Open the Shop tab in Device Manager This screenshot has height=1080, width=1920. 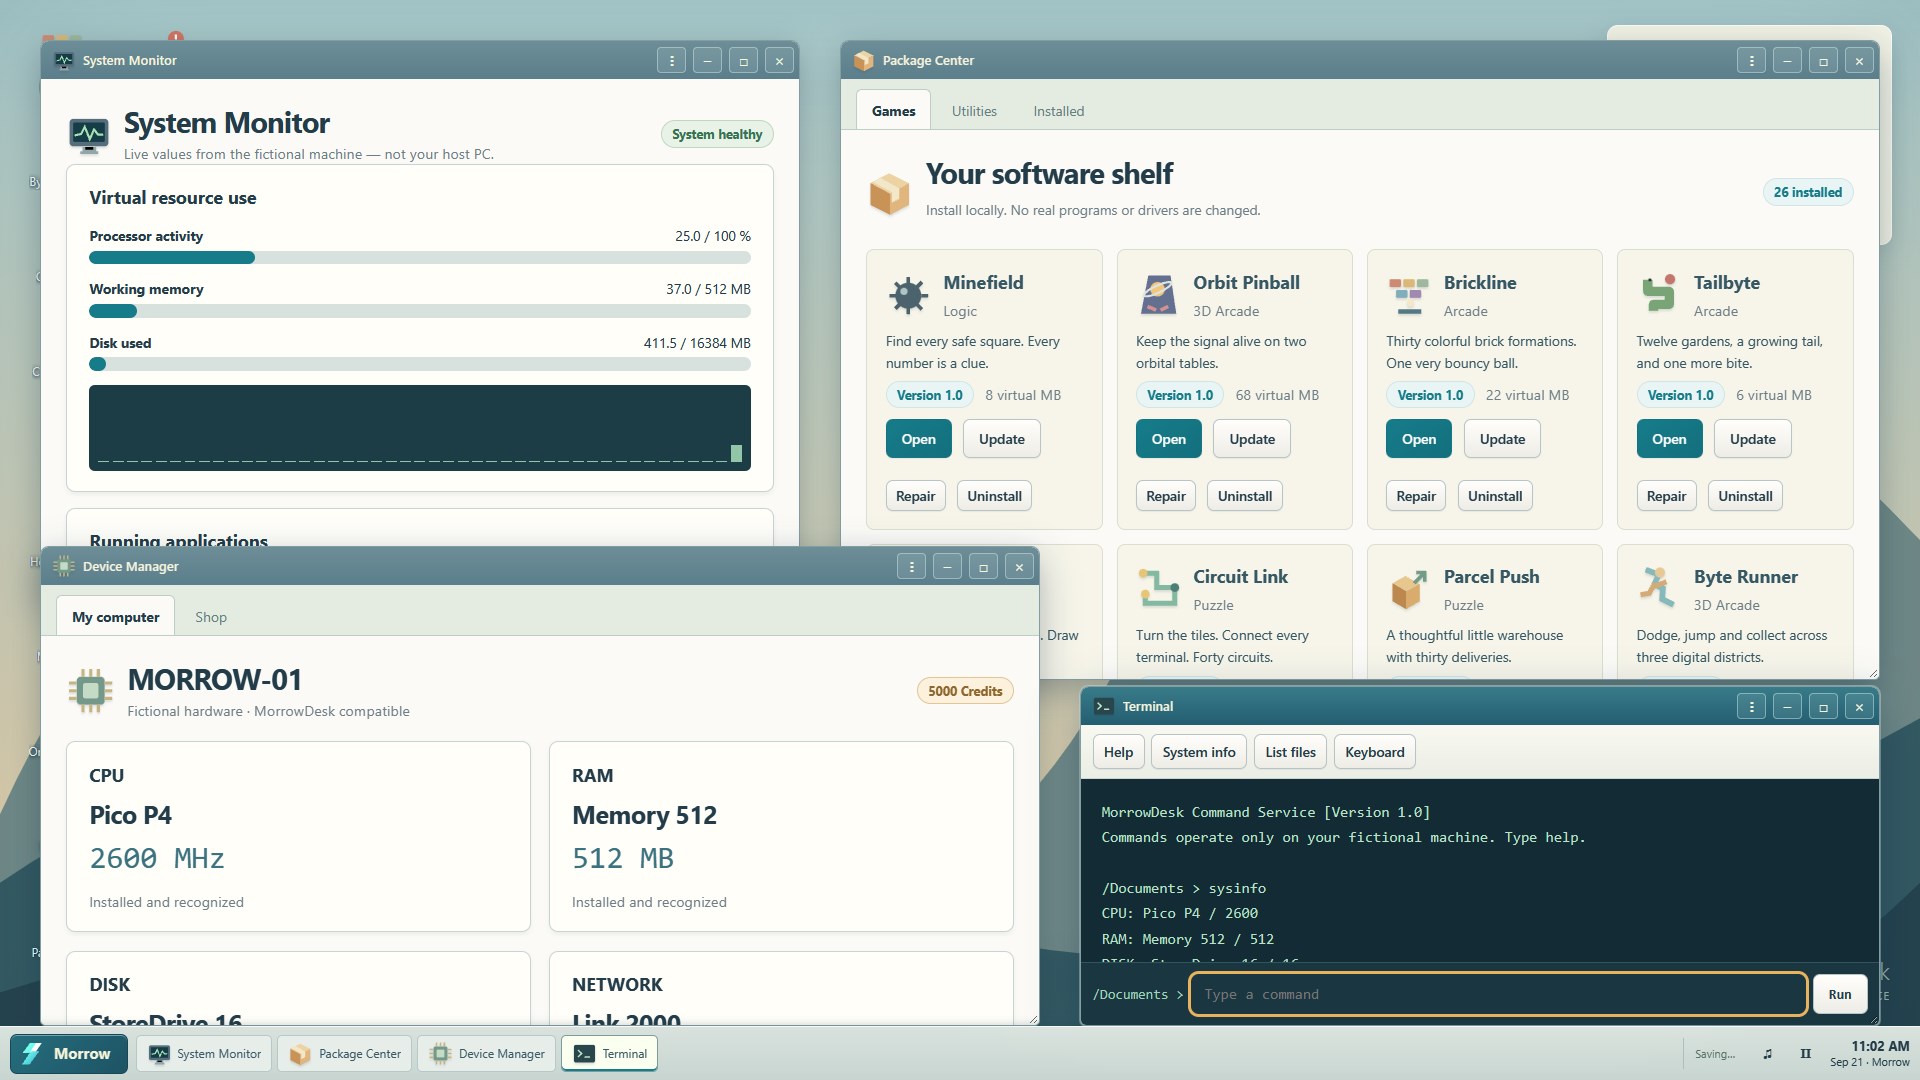pos(211,617)
